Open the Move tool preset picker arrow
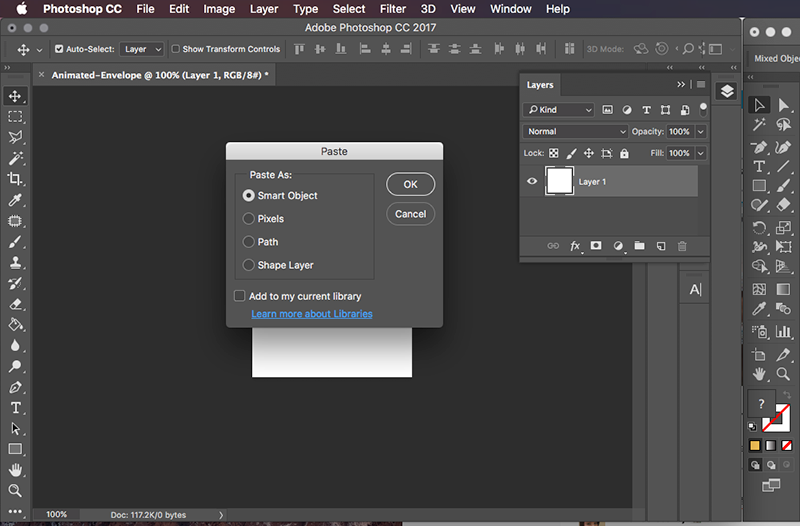The height and width of the screenshot is (526, 800). pos(39,50)
